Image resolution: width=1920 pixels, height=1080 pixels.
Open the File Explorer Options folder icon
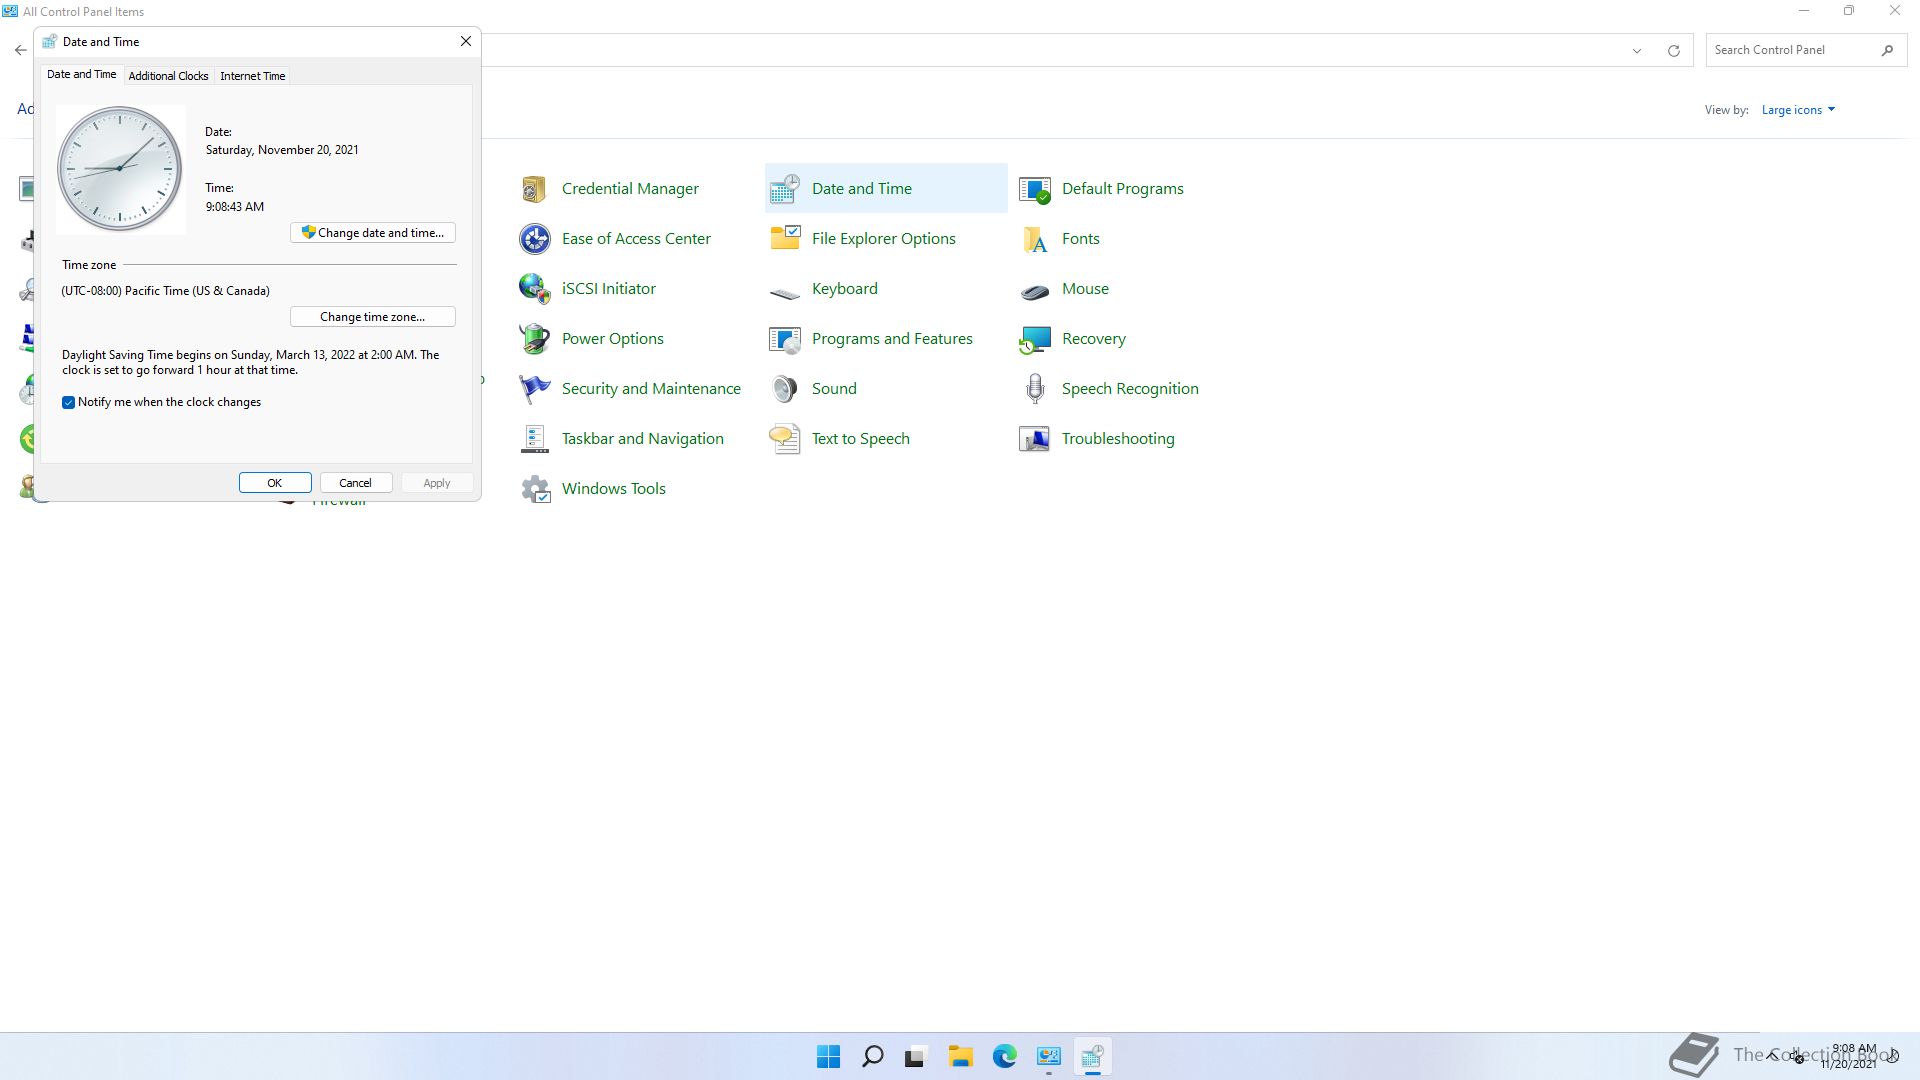[x=784, y=238]
